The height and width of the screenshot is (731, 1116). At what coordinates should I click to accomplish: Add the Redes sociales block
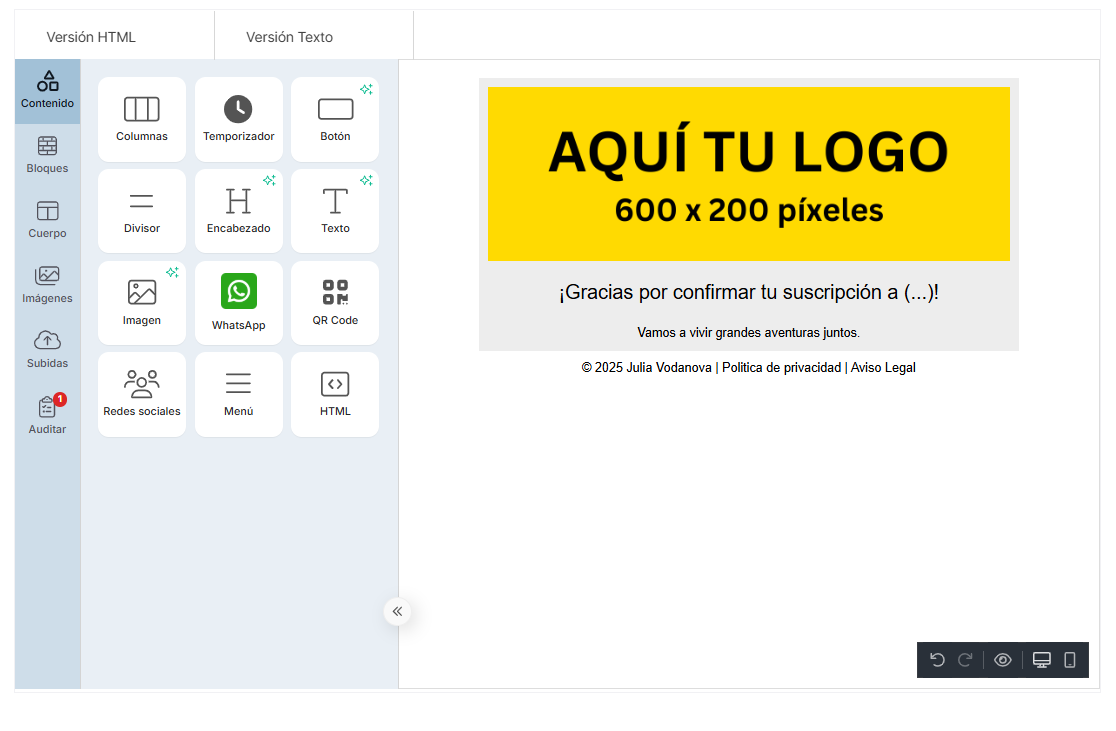coord(142,394)
